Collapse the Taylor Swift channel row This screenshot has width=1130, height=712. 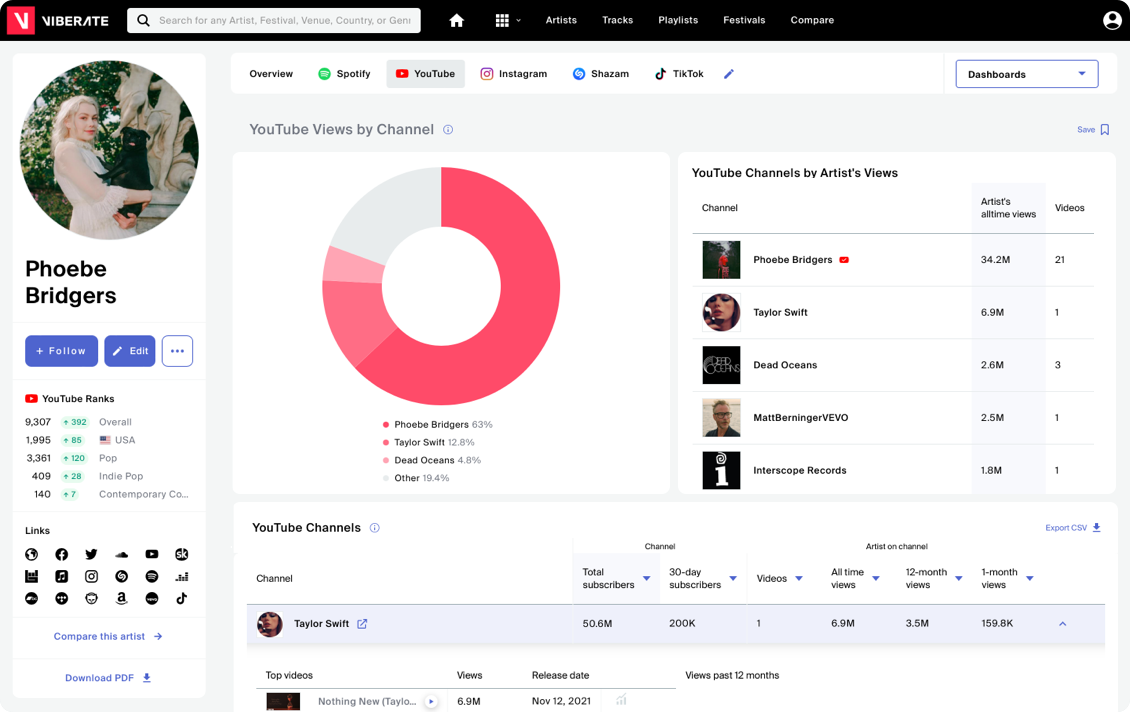coord(1062,624)
